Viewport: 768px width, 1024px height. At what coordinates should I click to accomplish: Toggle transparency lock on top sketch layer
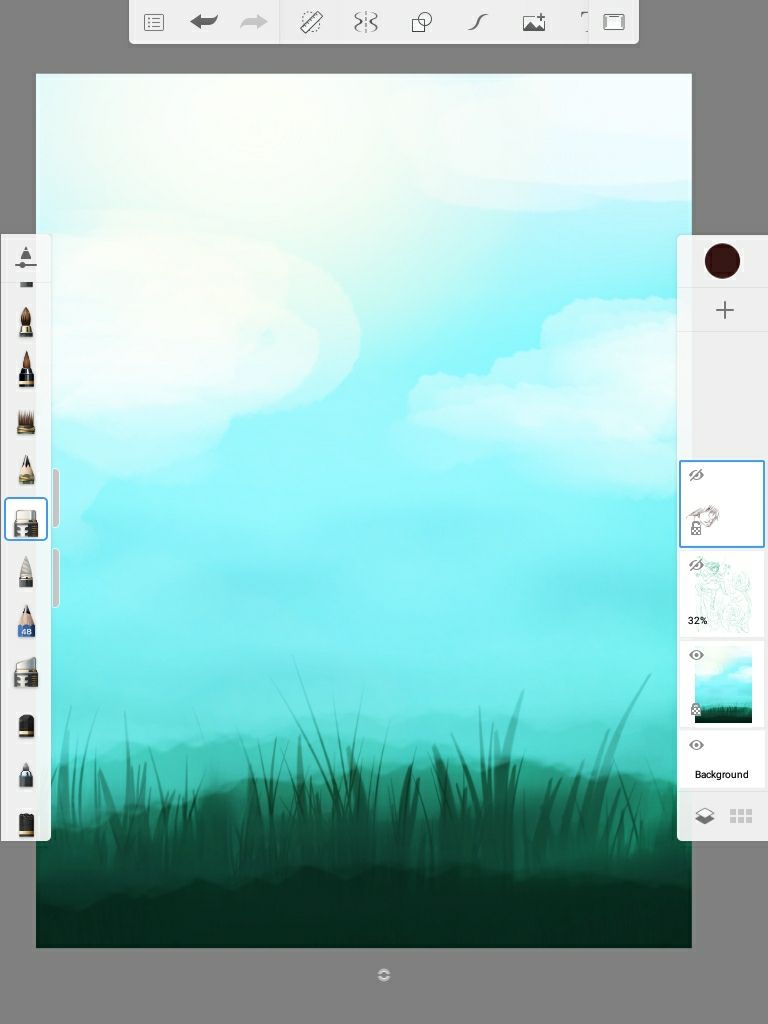tap(696, 528)
